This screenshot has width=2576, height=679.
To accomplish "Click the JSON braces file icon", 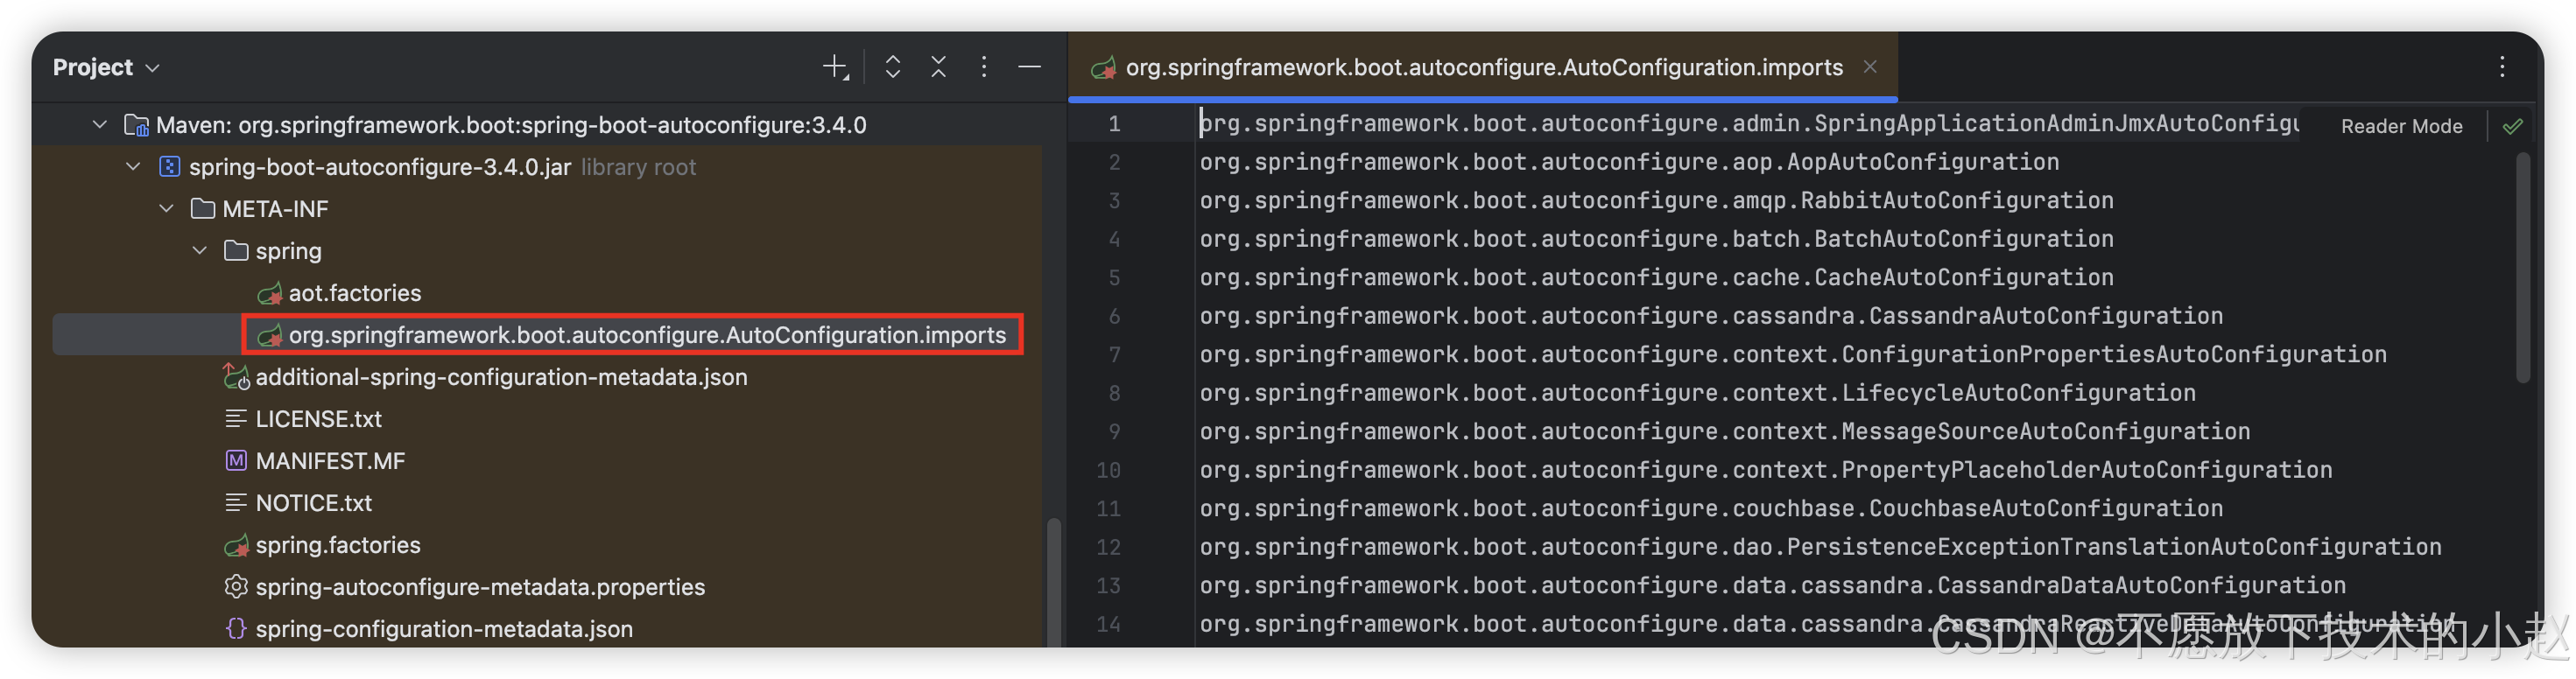I will coord(236,629).
